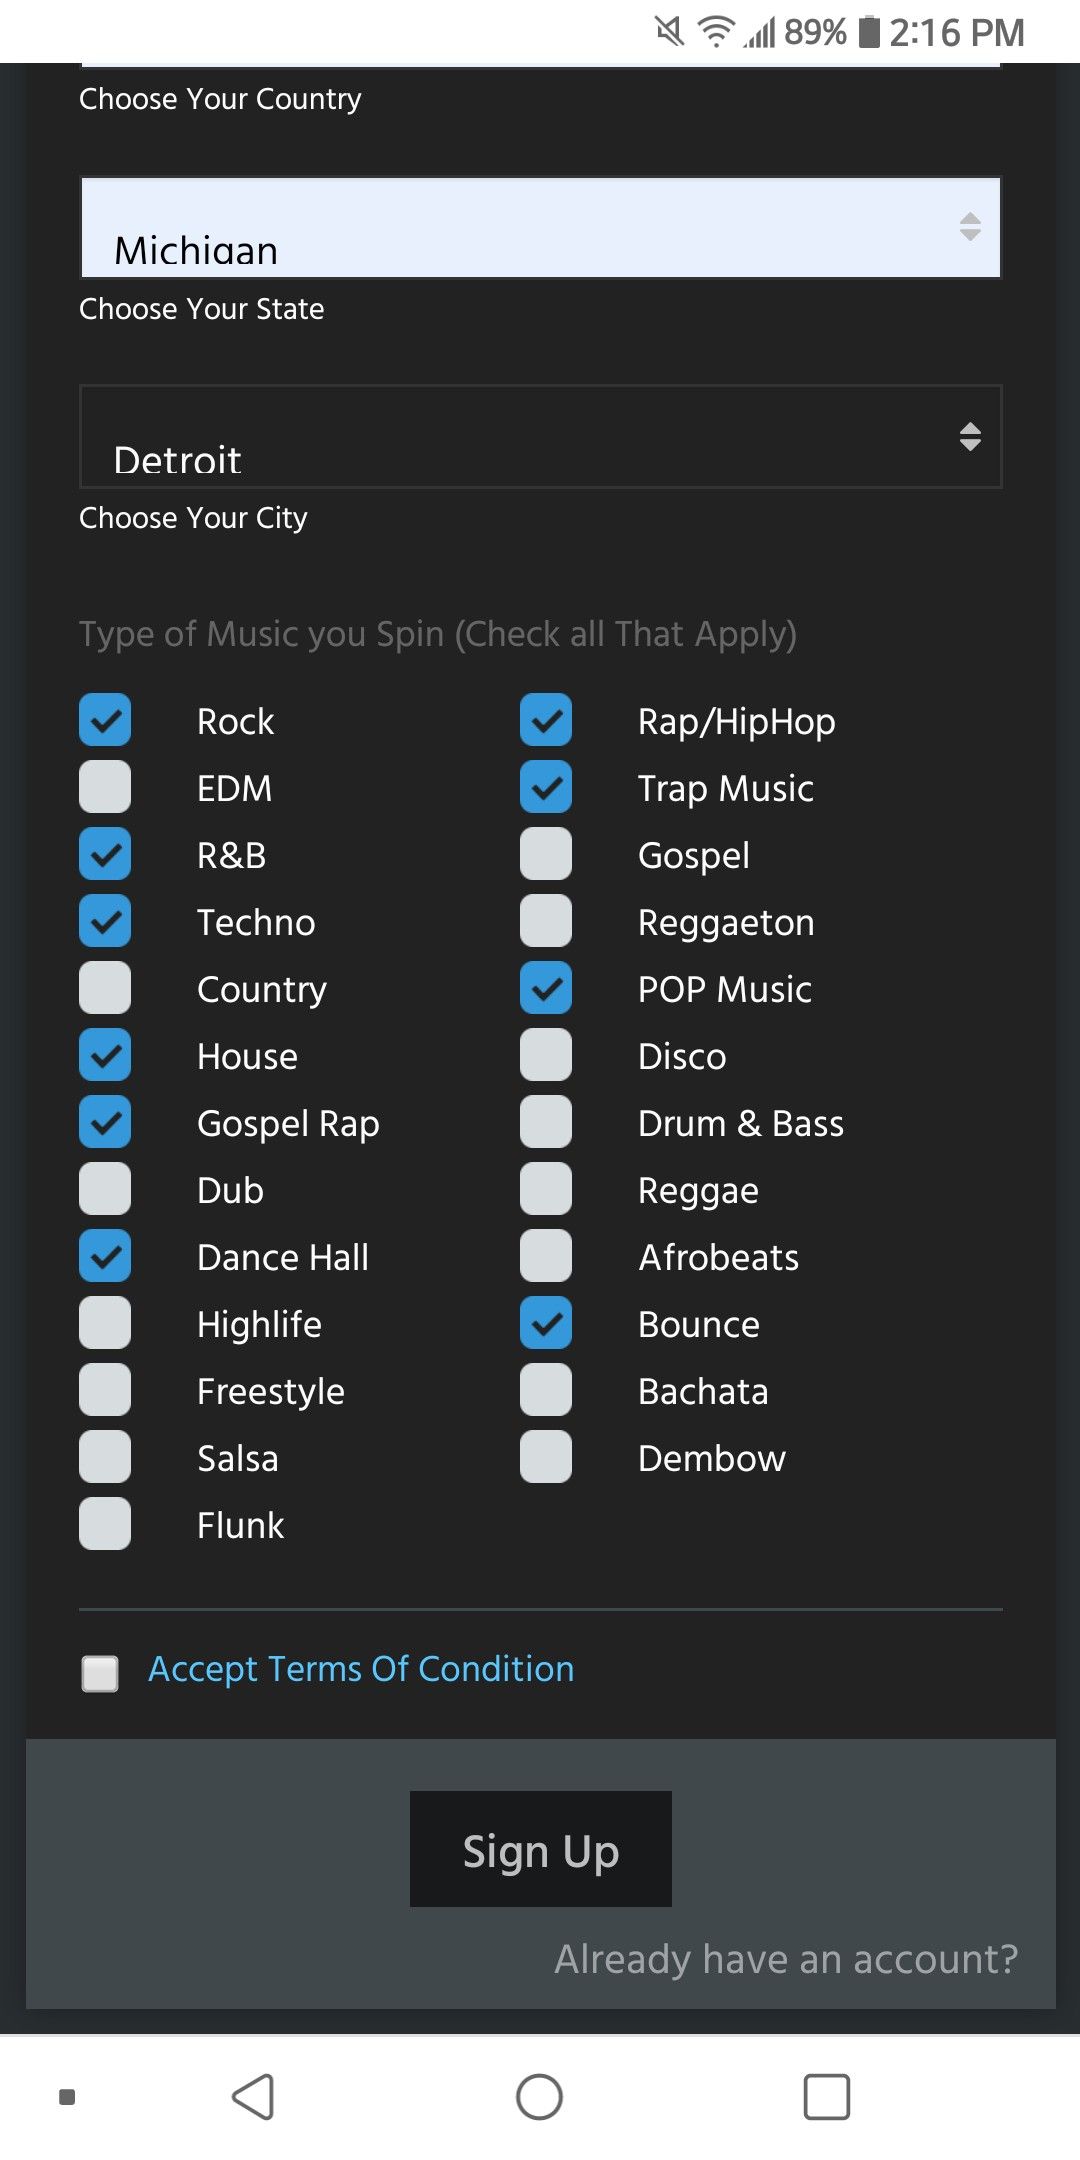Check the Accept Terms checkbox
Viewport: 1080px width, 2160px height.
coord(100,1673)
